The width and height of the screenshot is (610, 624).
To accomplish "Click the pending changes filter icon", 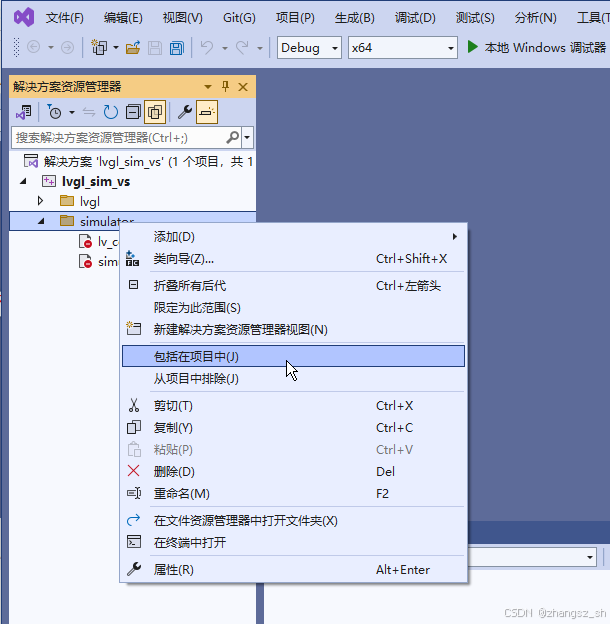I will [x=55, y=112].
